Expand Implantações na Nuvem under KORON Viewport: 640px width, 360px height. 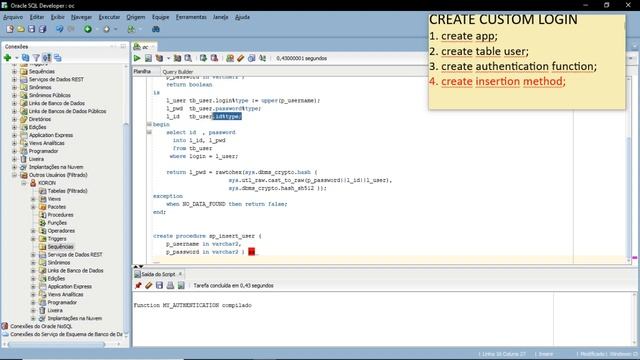pos(33,318)
